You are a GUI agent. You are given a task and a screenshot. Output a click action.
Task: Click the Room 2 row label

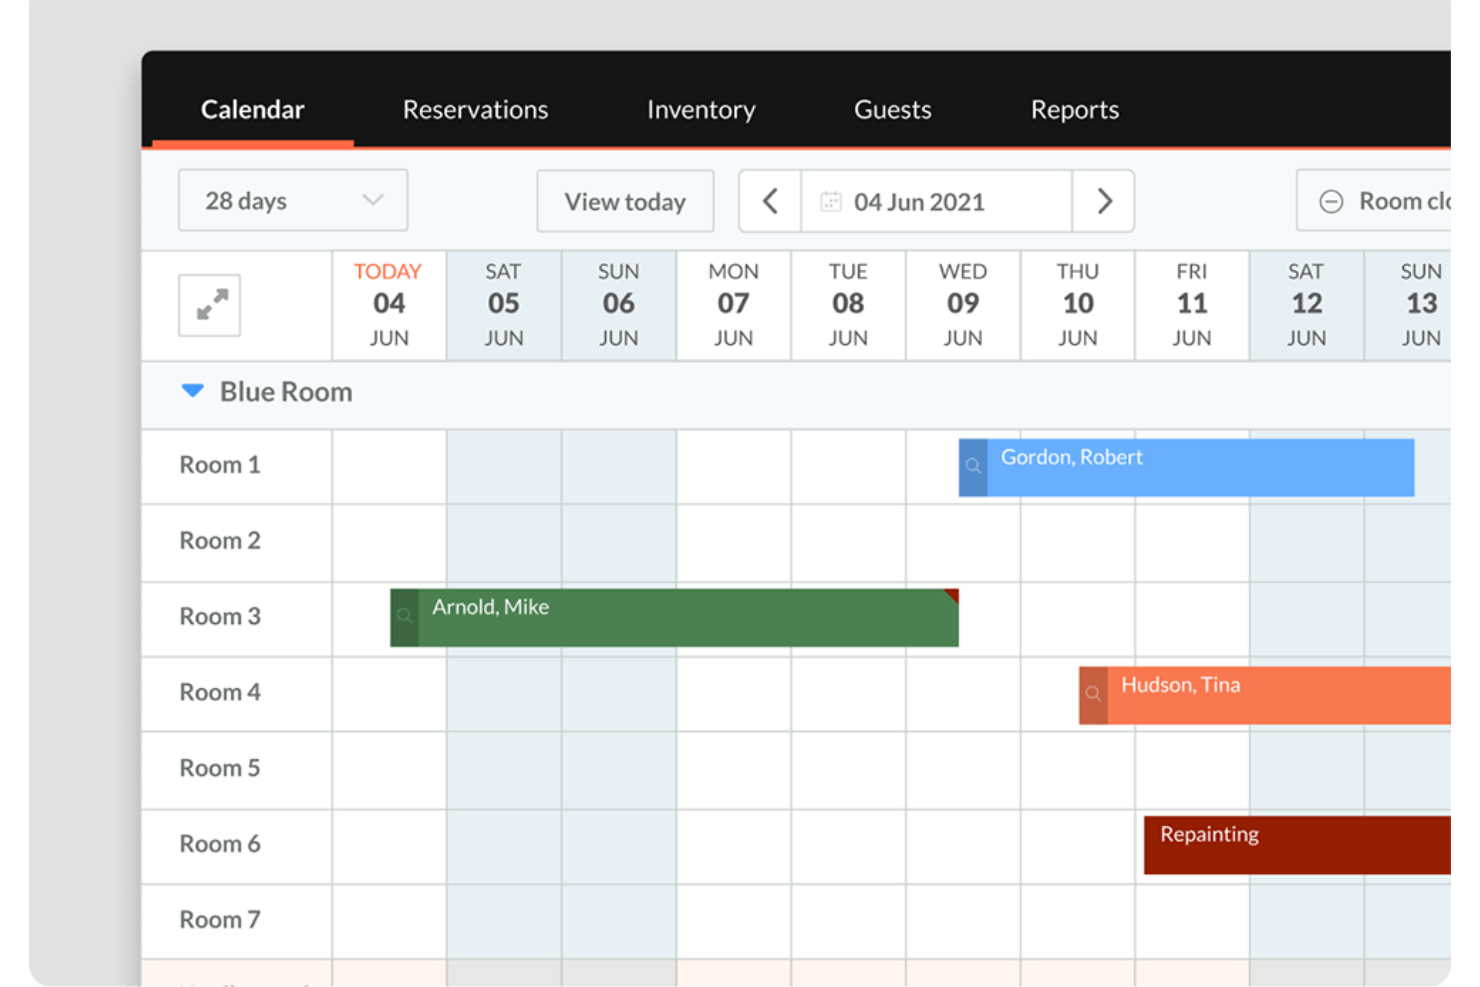(x=220, y=541)
